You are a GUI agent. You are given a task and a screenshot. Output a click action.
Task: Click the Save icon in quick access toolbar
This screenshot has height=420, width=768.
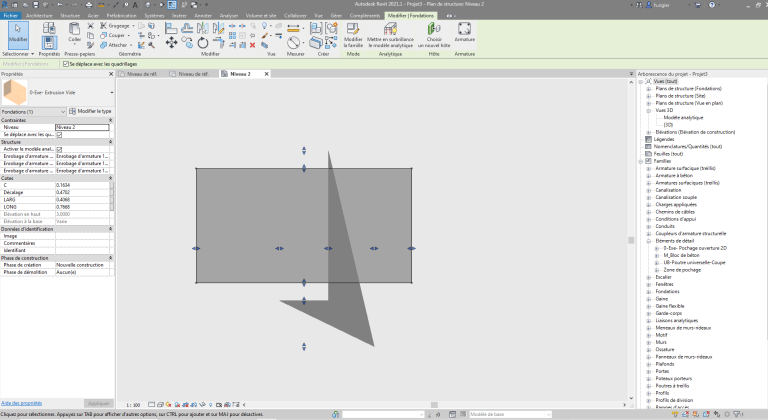point(36,4)
